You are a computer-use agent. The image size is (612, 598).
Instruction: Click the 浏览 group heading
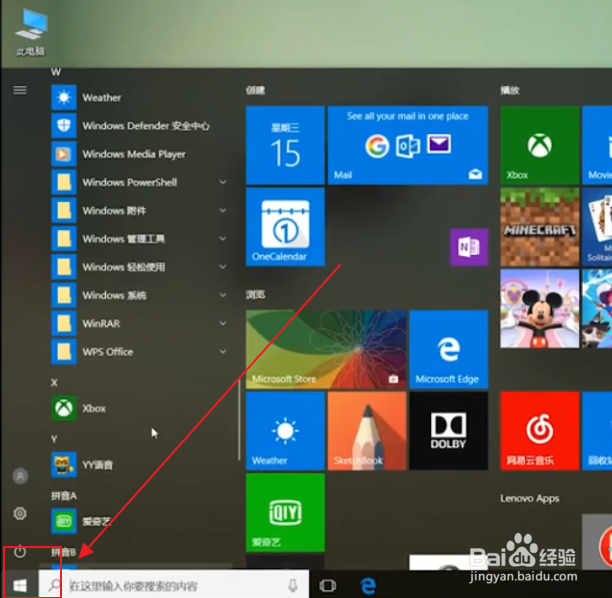coord(255,294)
